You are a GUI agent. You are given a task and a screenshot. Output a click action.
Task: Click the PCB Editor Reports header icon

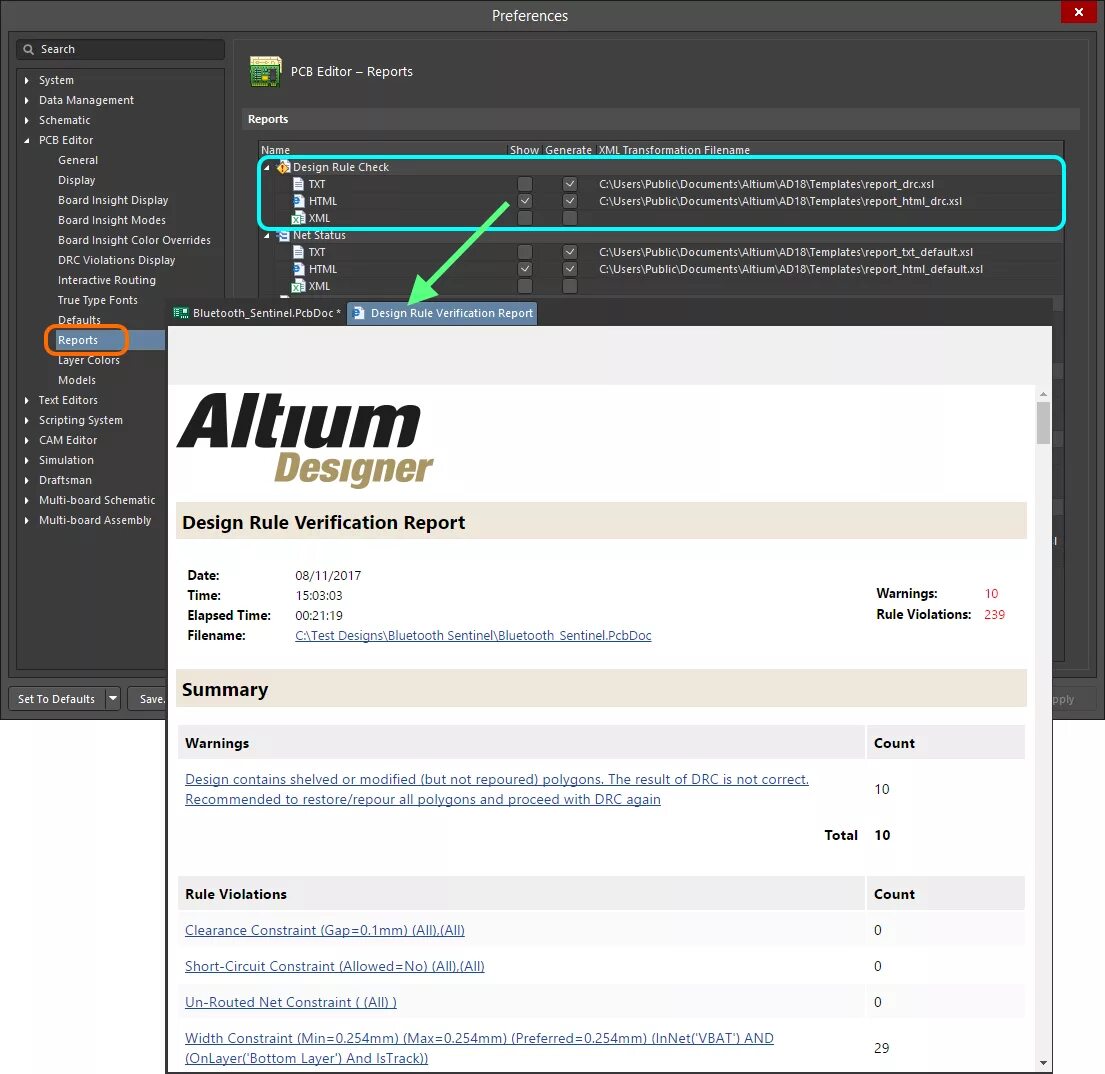coord(265,71)
